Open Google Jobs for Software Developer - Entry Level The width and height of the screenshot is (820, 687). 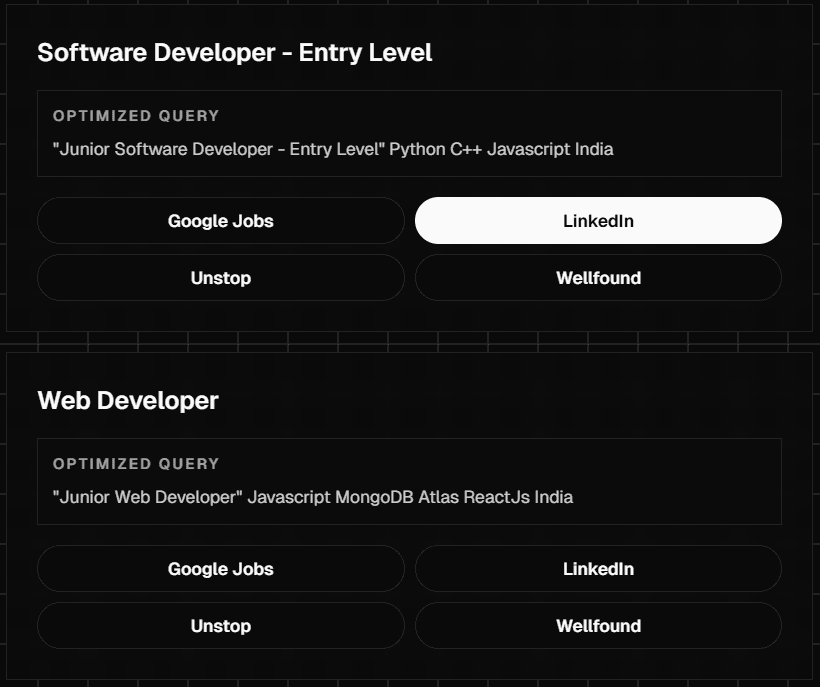(221, 221)
